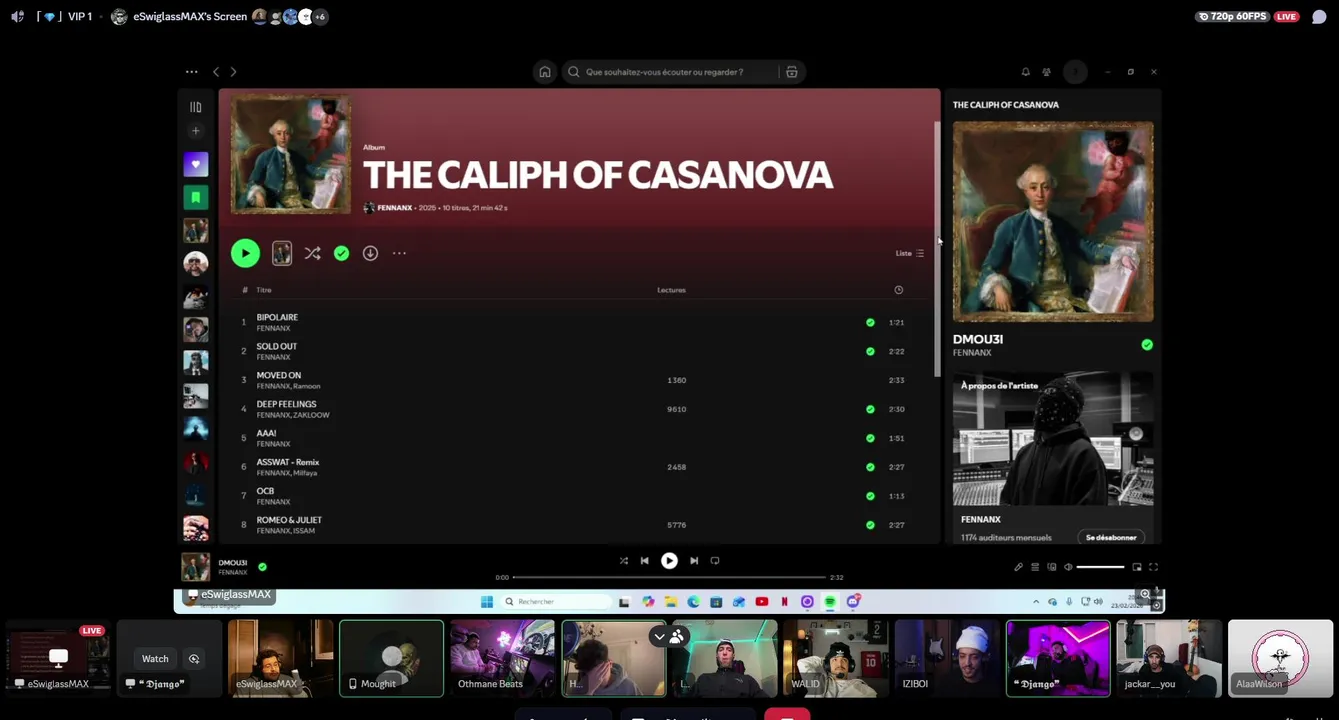The height and width of the screenshot is (720, 1339).
Task: Open the Browse icon in search bar
Action: (792, 72)
